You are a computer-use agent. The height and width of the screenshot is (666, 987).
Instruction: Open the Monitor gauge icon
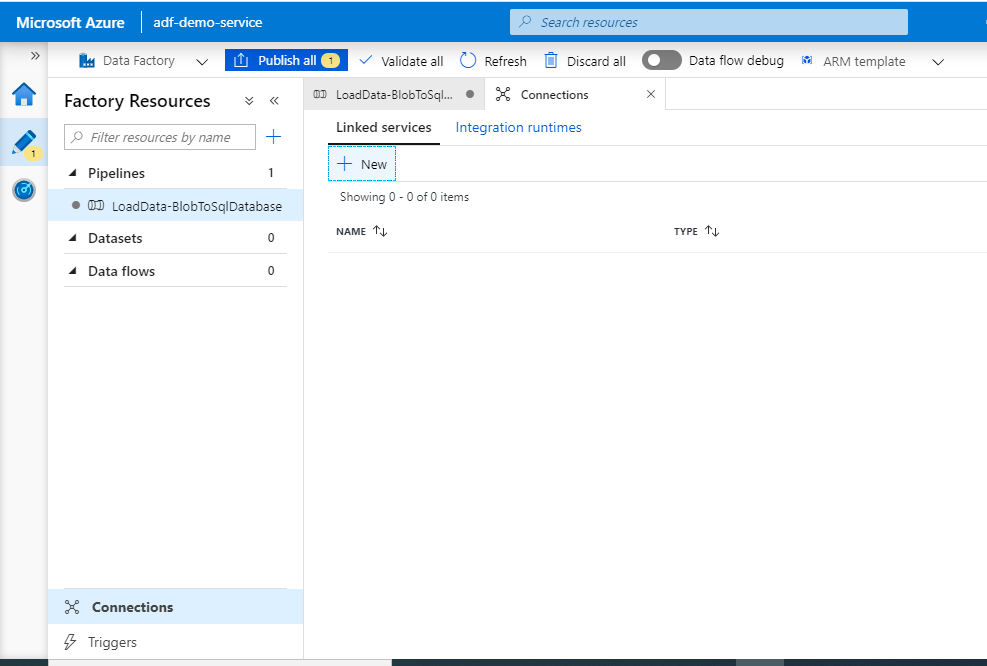24,189
